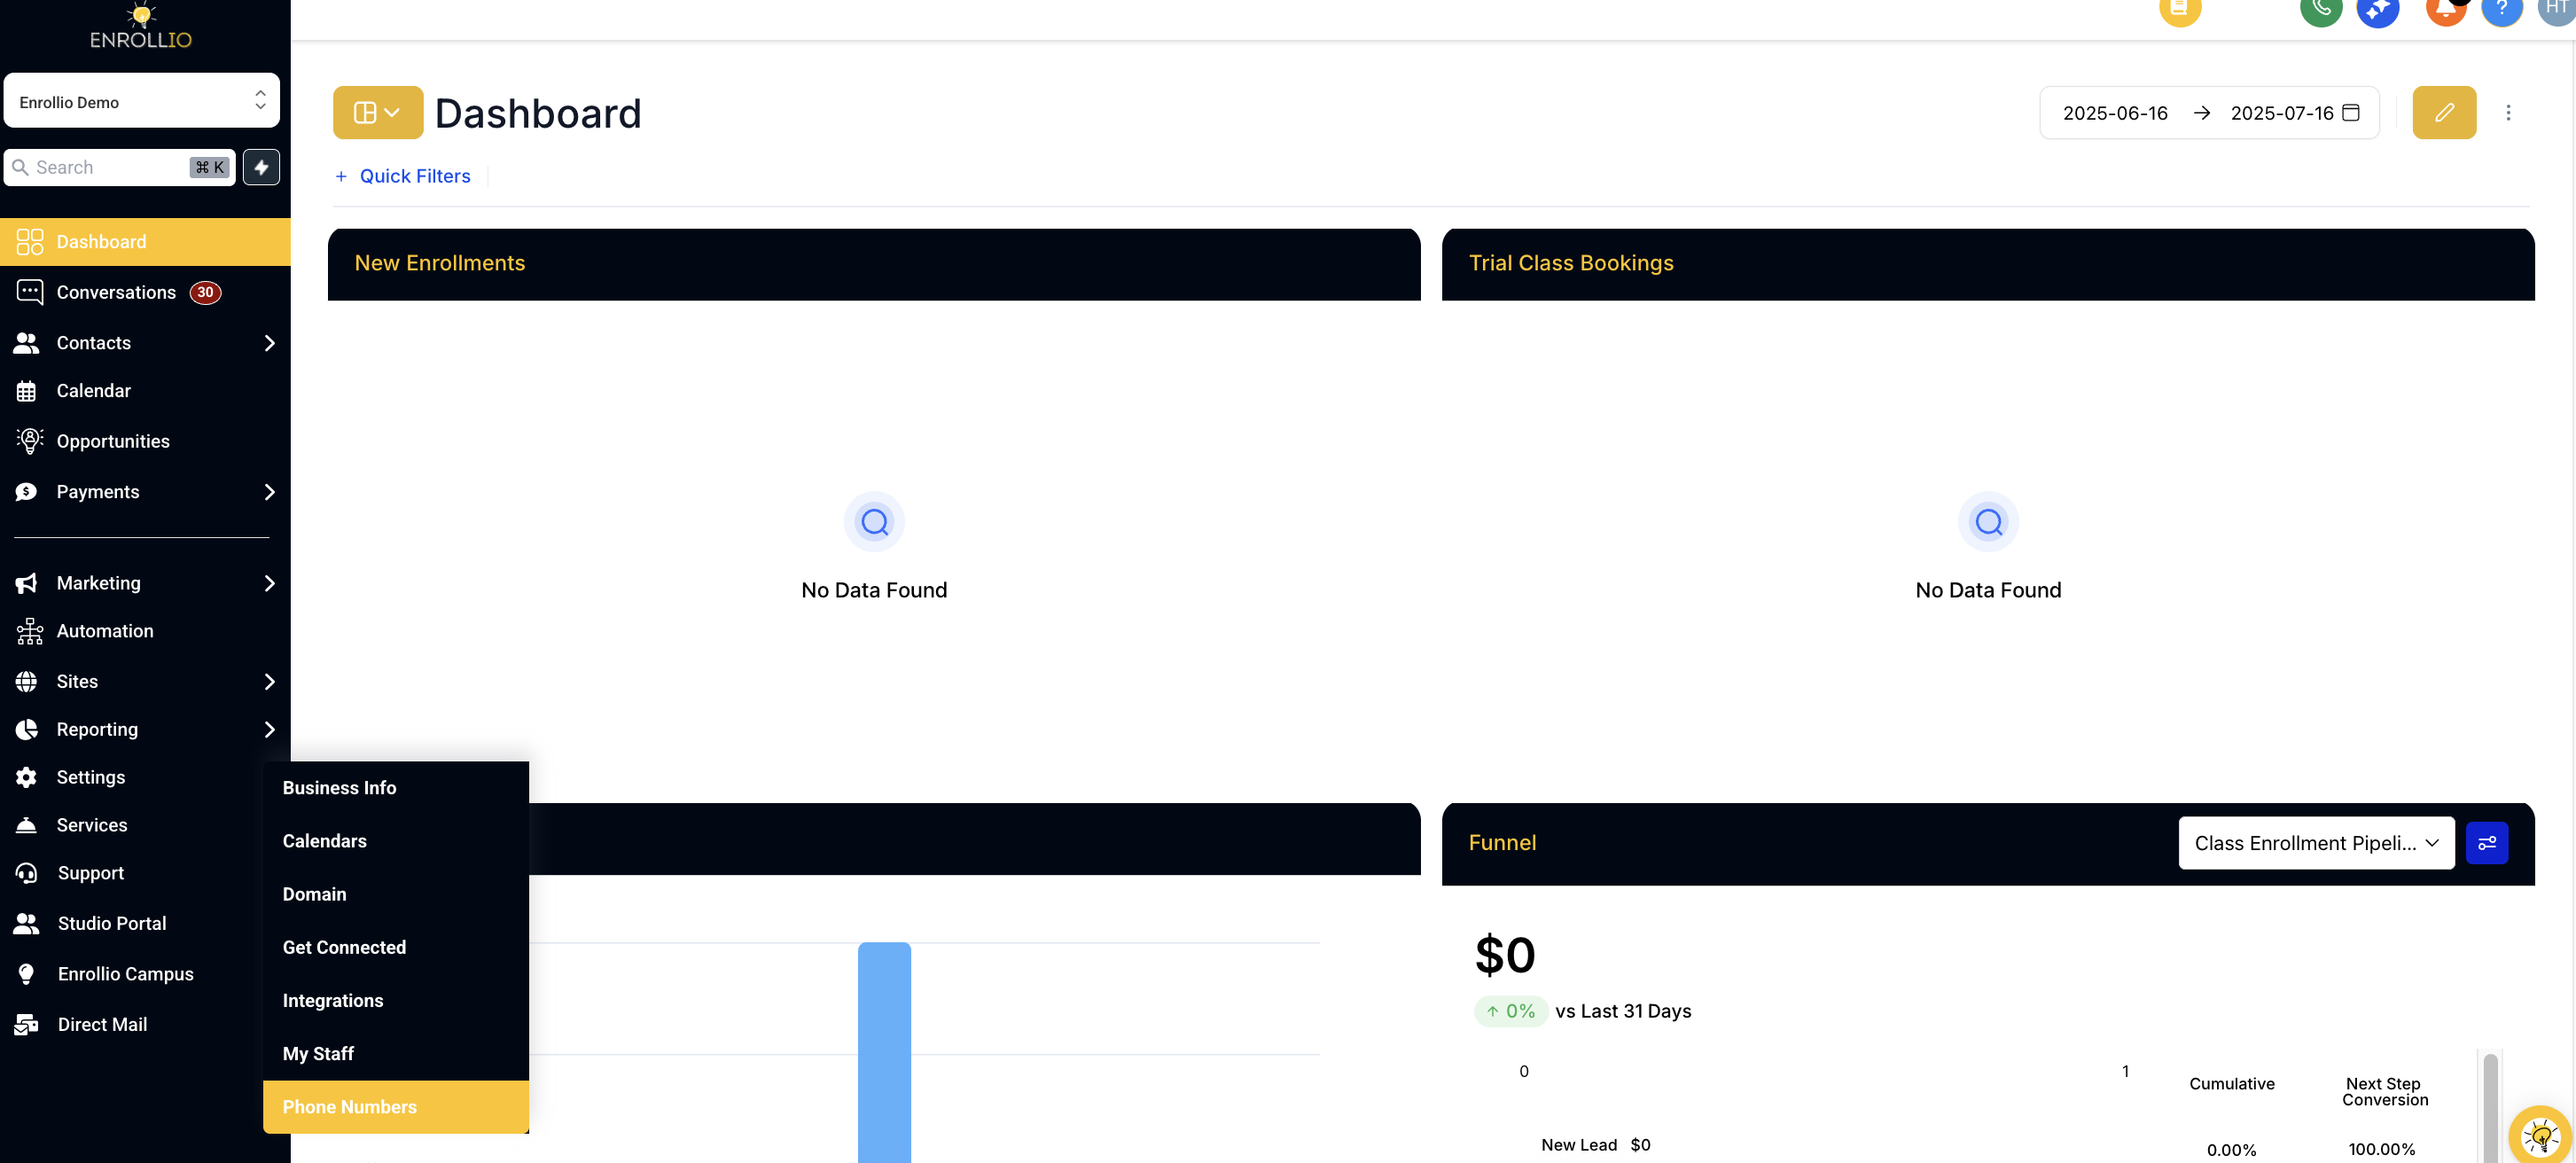
Task: Open the Enrollio Demo account switcher
Action: [x=142, y=101]
